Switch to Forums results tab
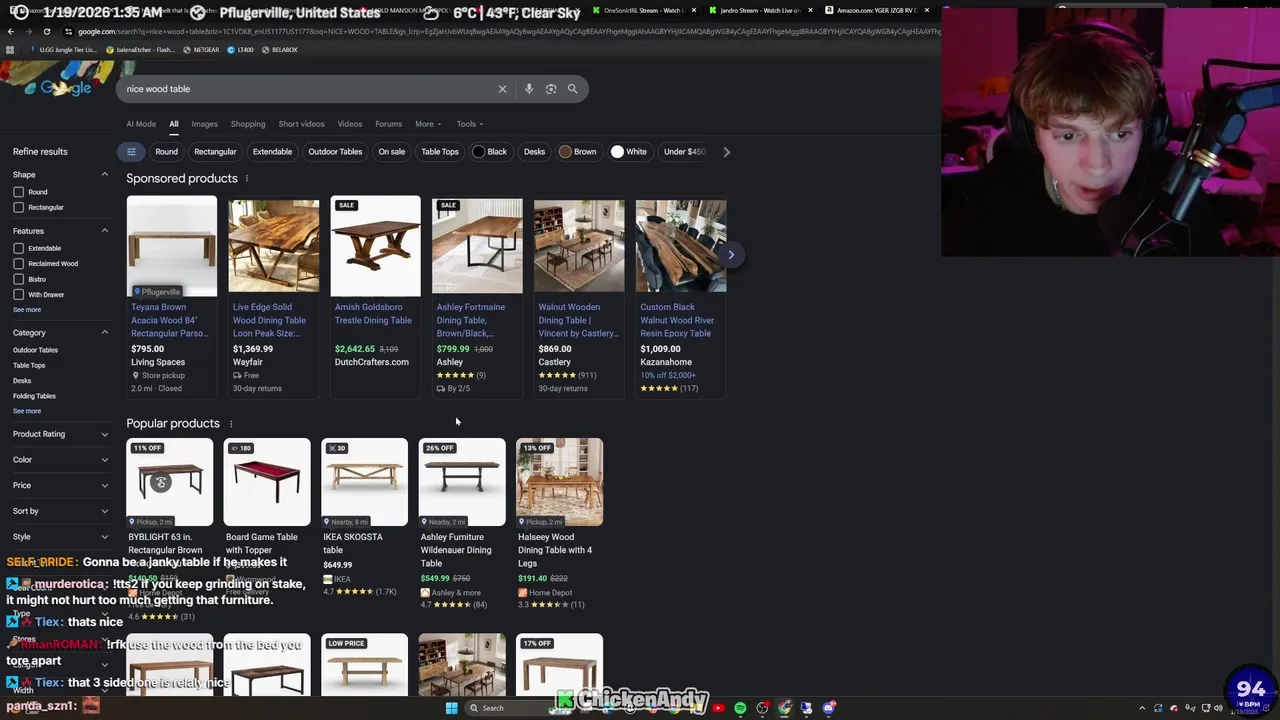1280x720 pixels. coord(388,124)
